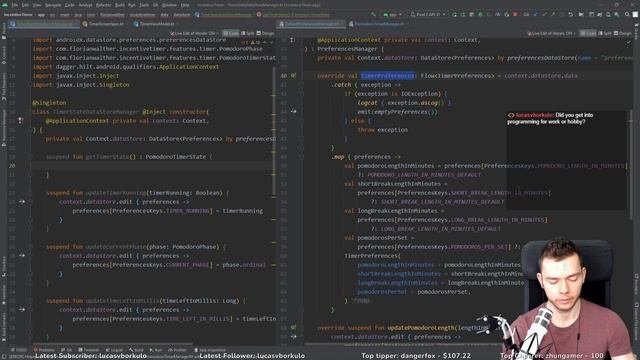Click the green rerun app icon
Image resolution: width=640 pixels, height=360 pixels.
454,14
